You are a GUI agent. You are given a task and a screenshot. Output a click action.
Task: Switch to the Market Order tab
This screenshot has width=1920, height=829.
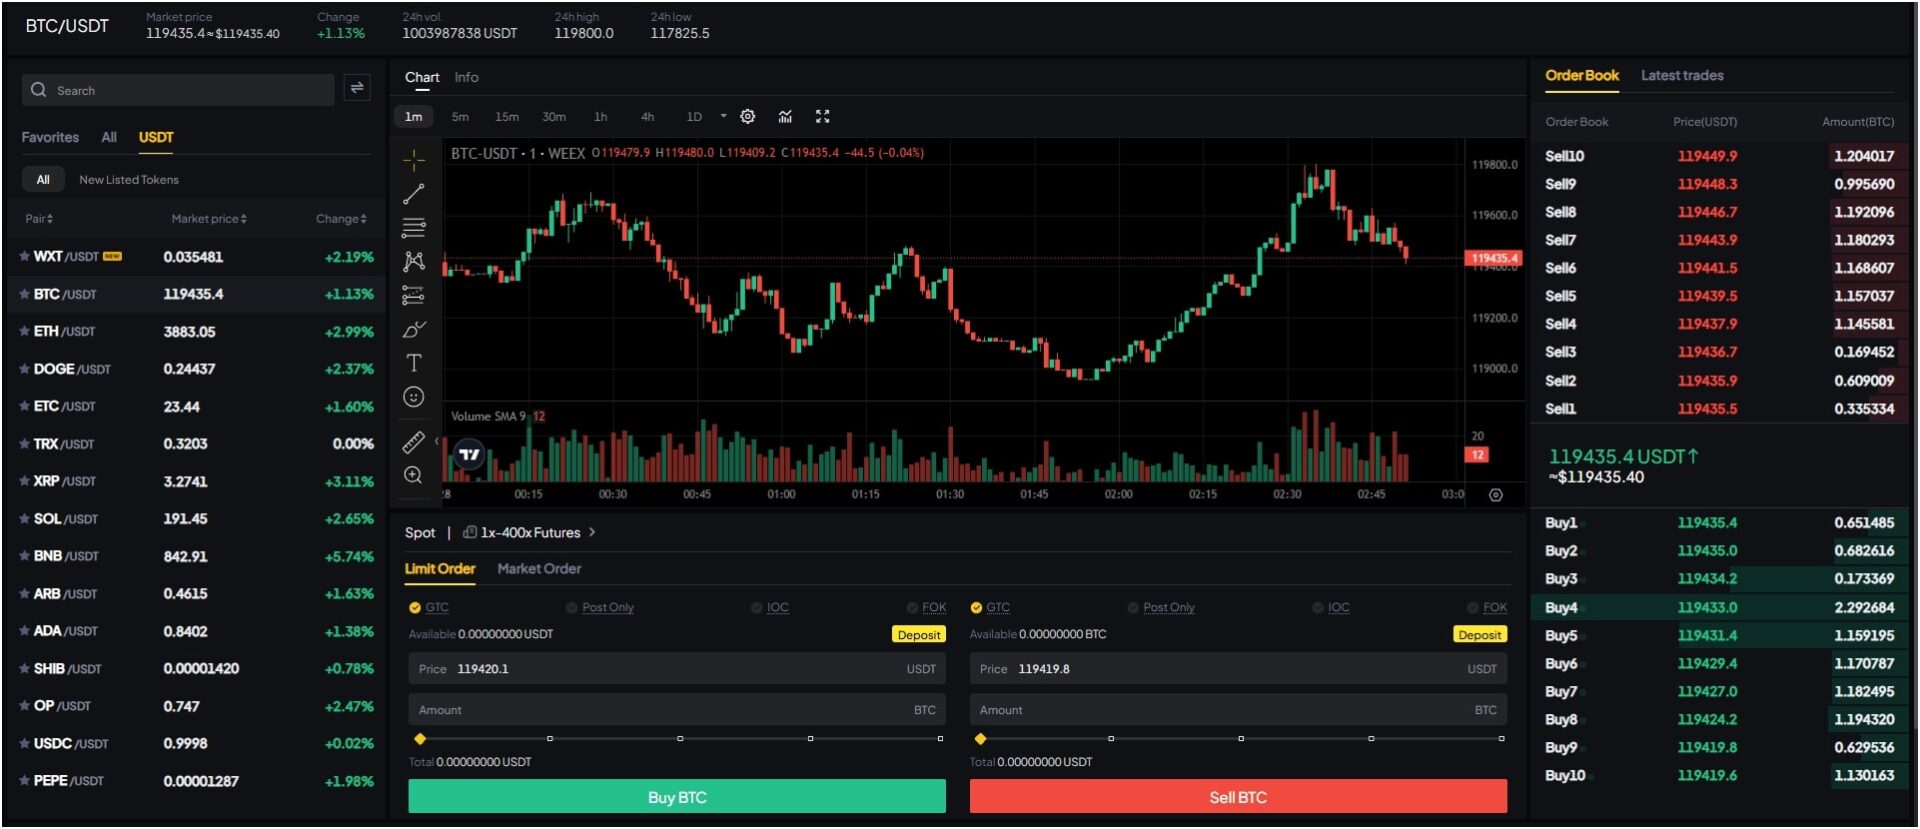[539, 569]
